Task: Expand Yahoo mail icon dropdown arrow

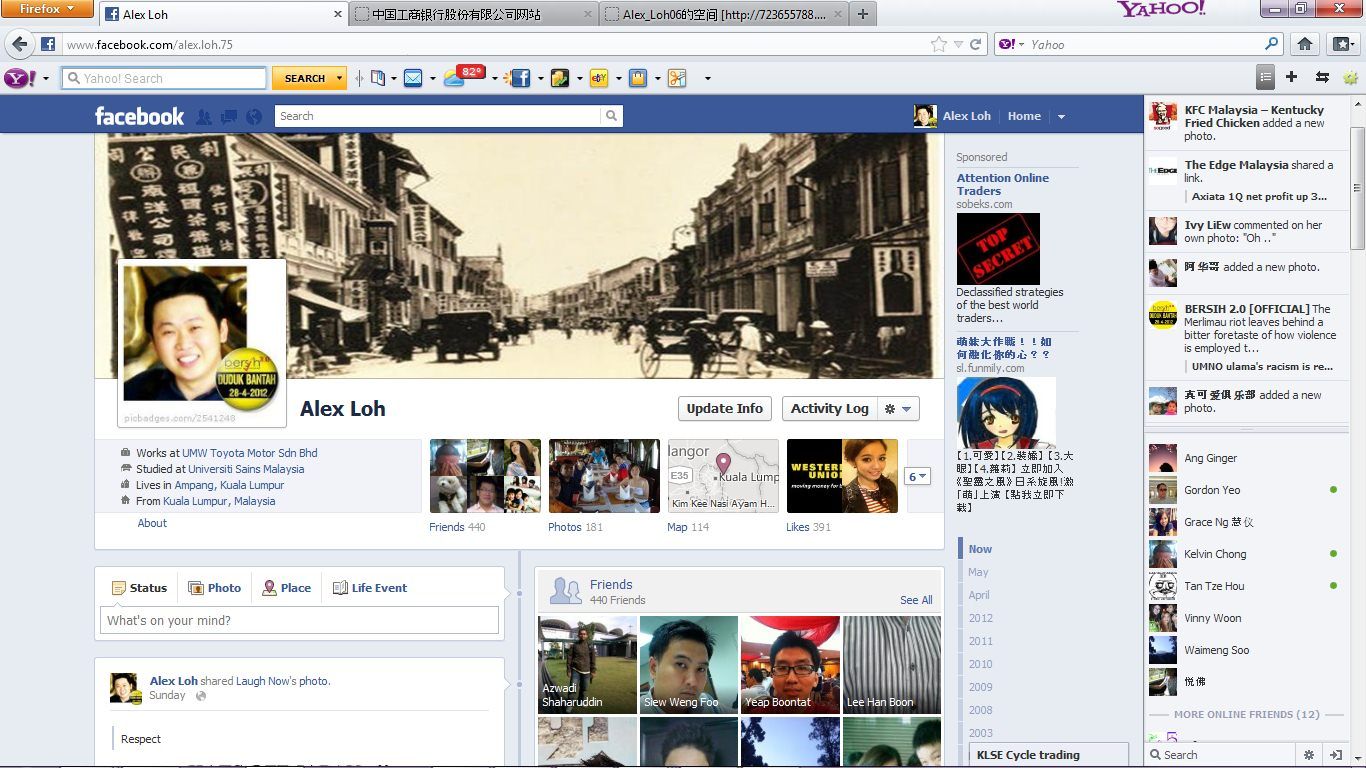Action: point(432,78)
